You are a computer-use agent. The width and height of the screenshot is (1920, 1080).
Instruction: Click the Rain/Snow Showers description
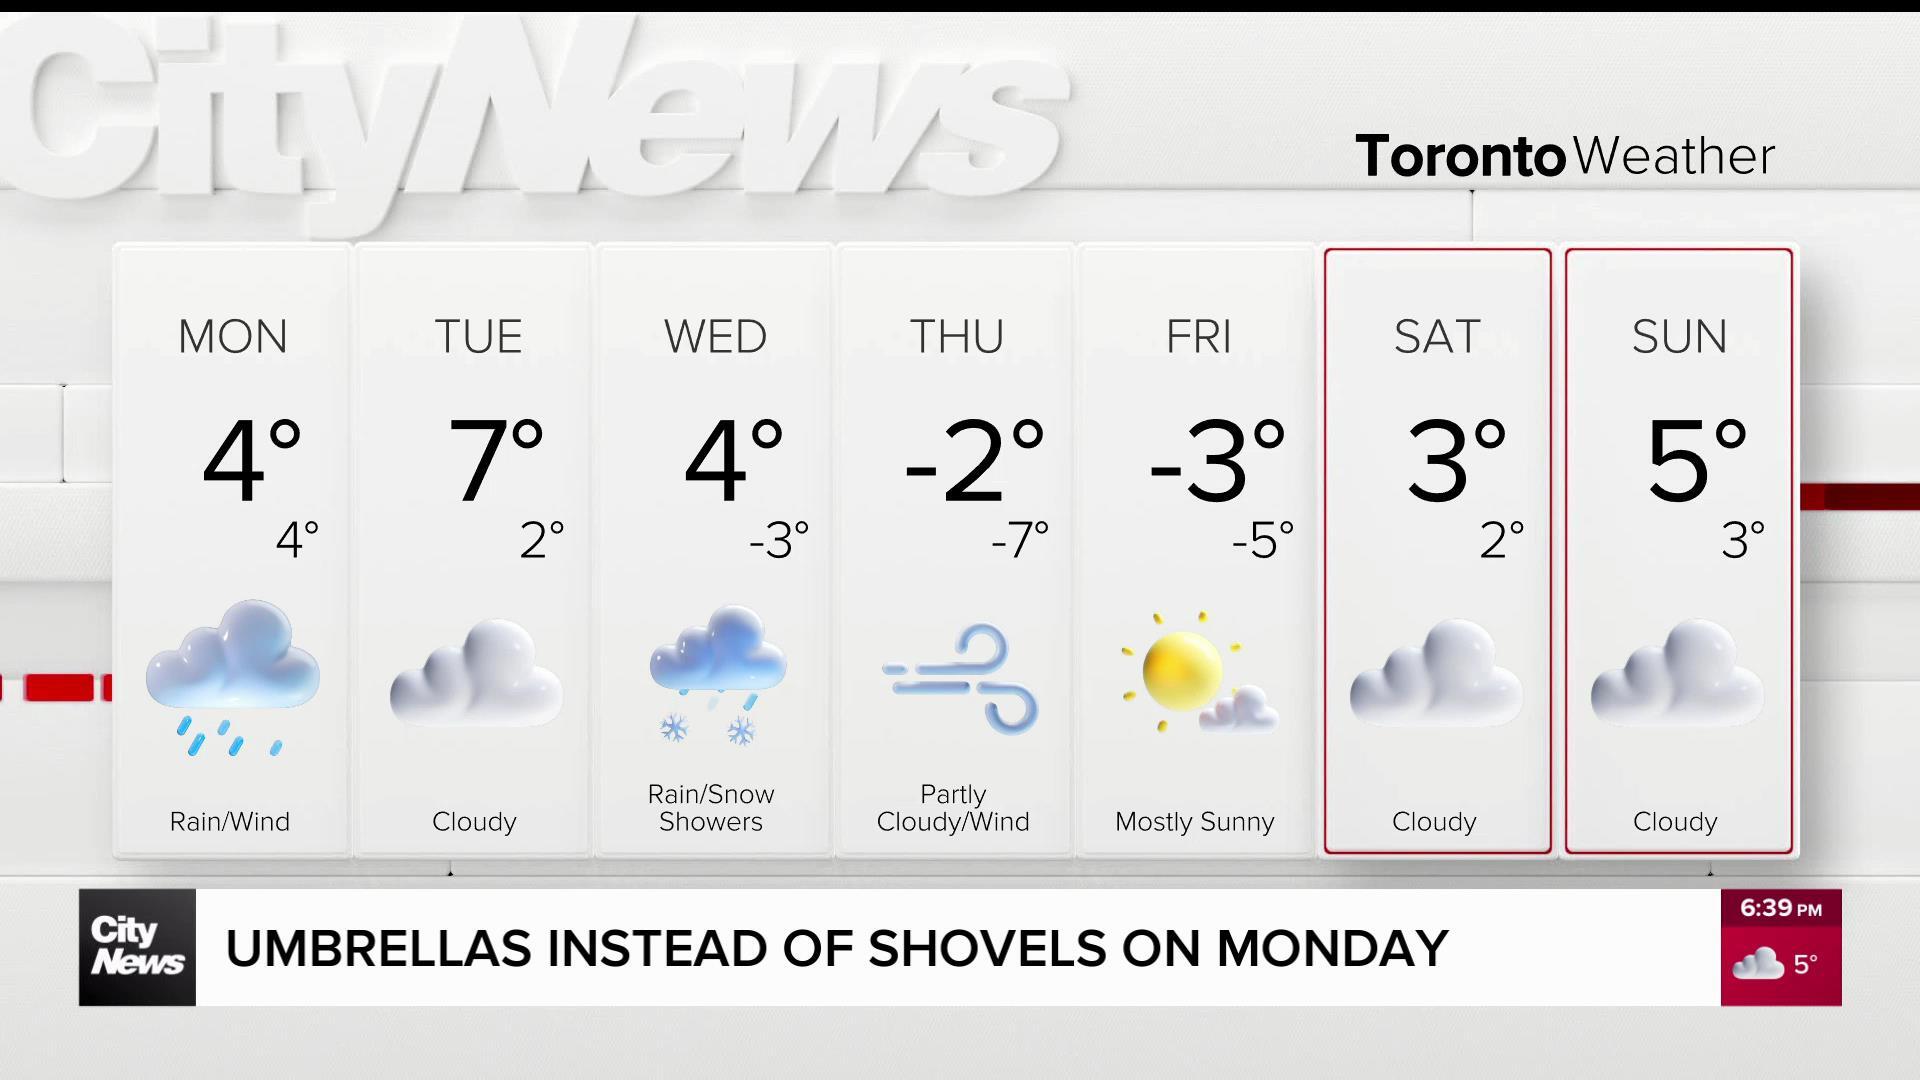711,808
